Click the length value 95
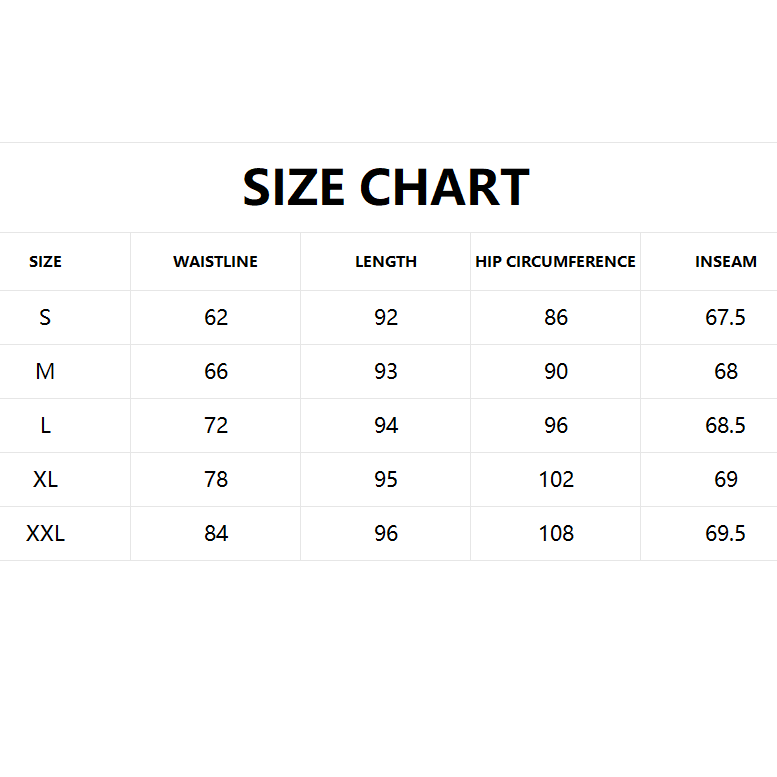 point(386,480)
